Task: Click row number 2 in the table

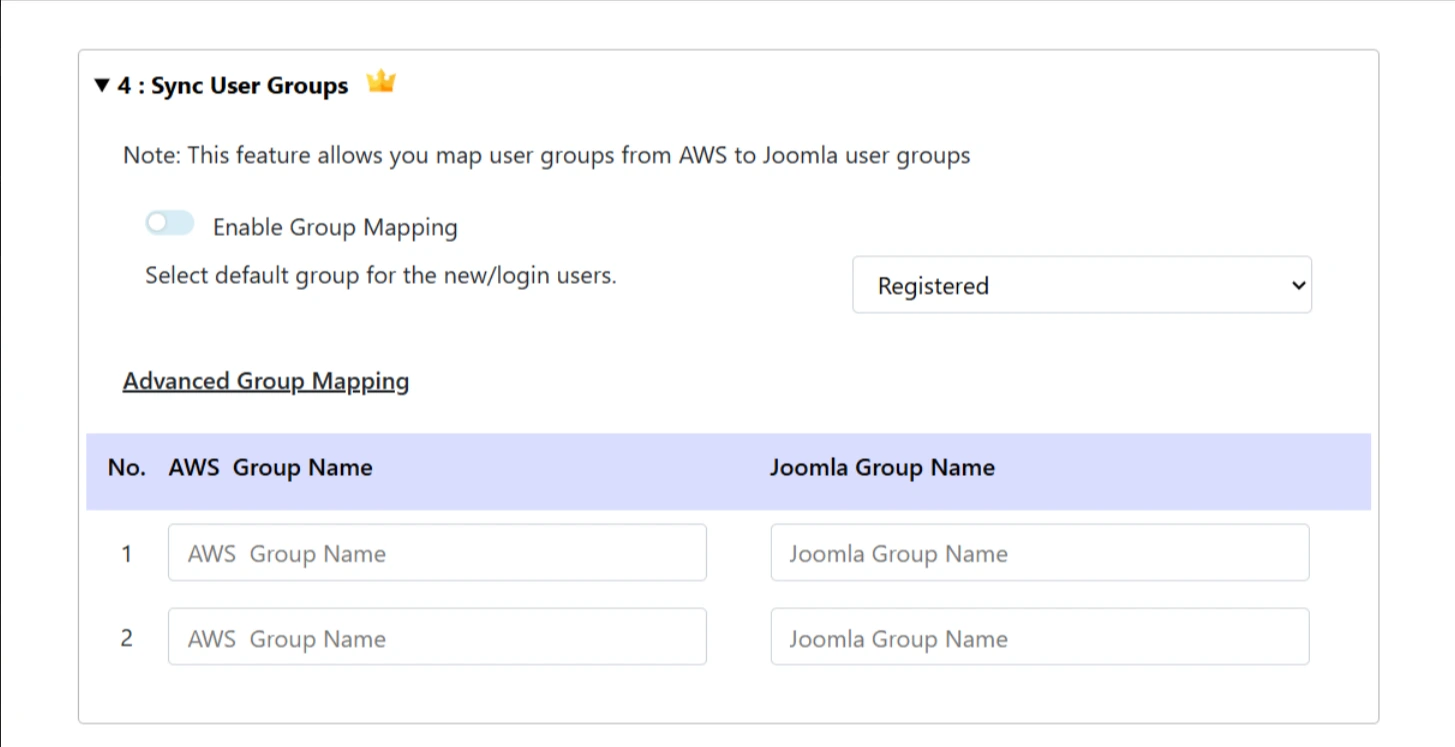Action: [127, 638]
